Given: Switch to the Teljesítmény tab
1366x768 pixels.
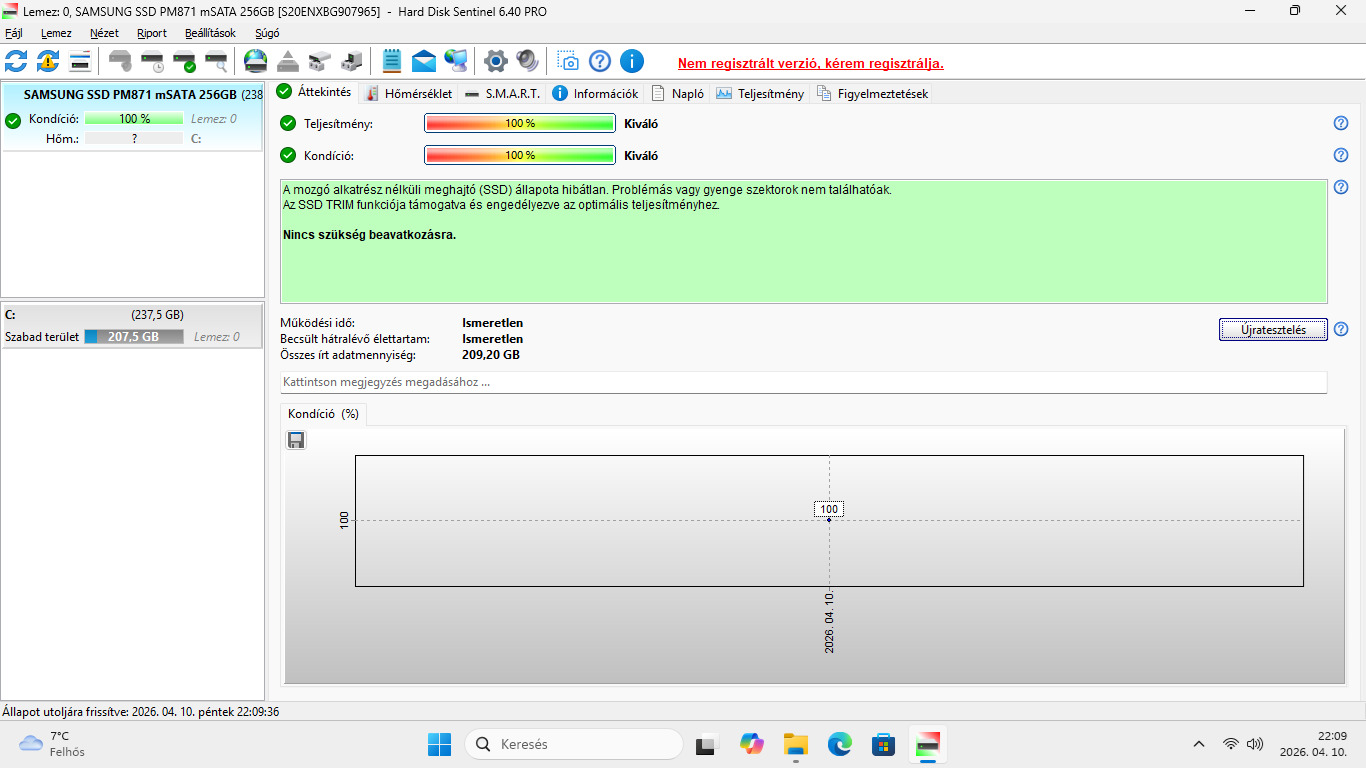Looking at the screenshot, I should pos(760,94).
